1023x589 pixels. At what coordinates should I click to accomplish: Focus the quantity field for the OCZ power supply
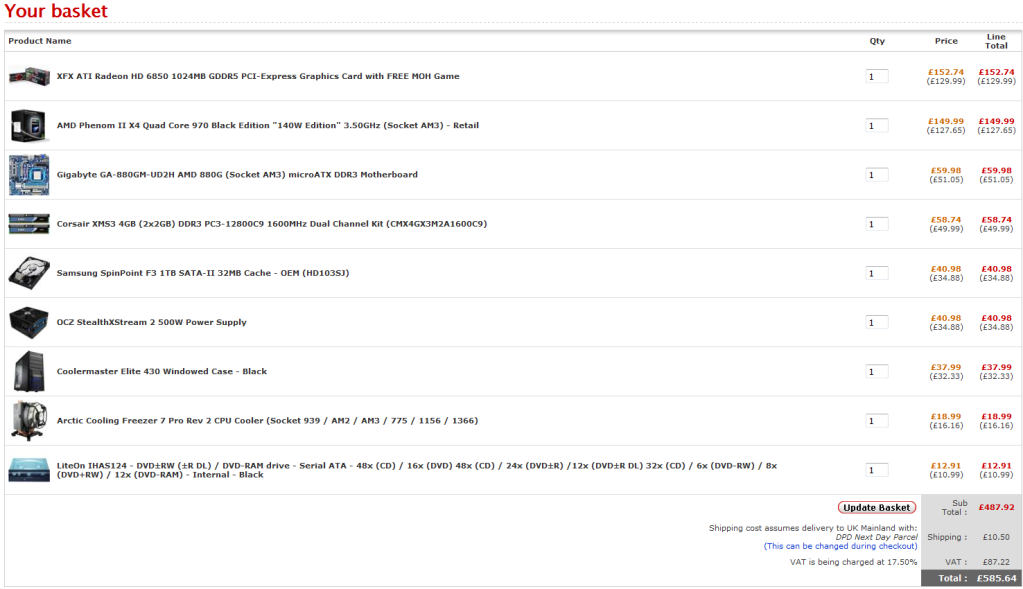click(x=877, y=322)
